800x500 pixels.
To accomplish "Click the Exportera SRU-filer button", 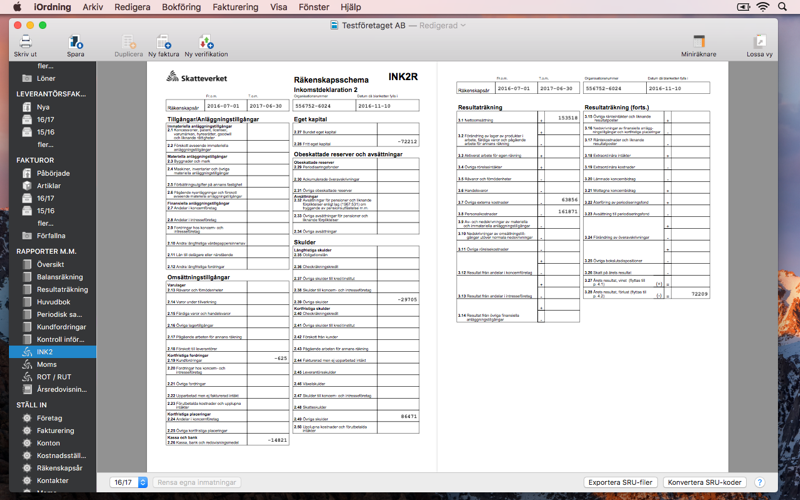I will coord(620,482).
